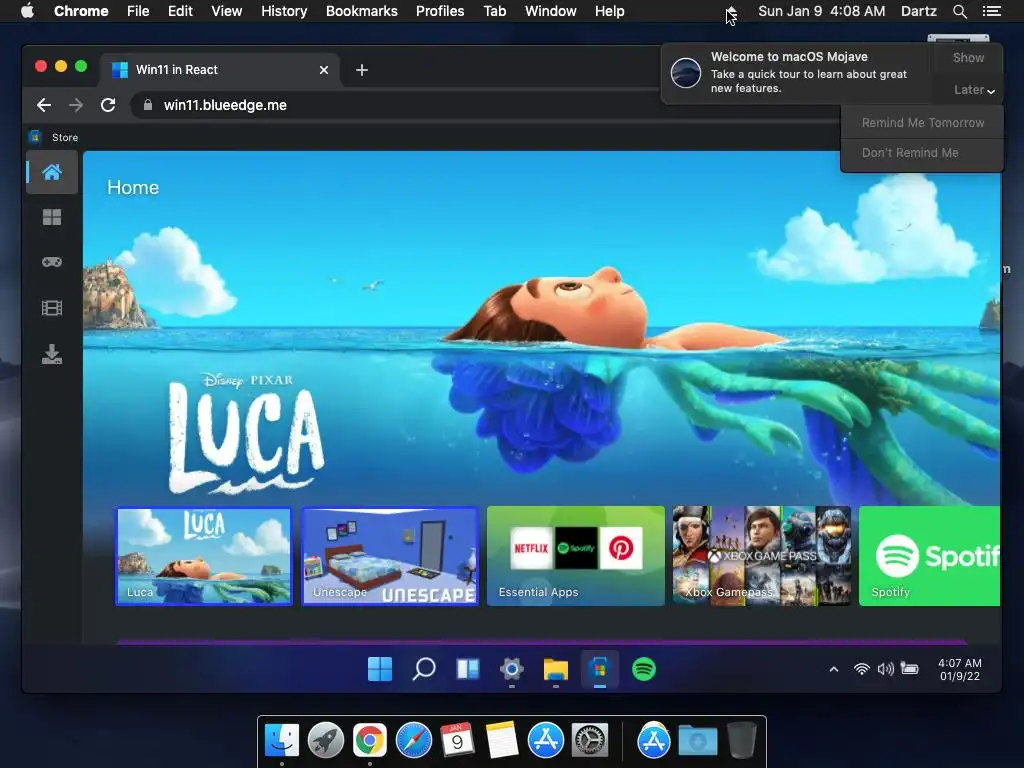Click the padlock site info icon

(x=148, y=105)
